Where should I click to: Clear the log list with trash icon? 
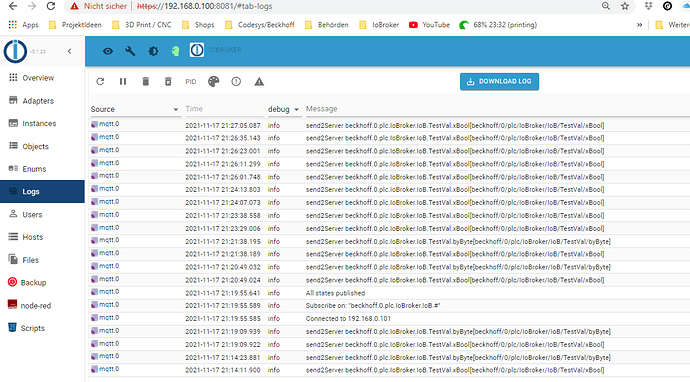[x=146, y=81]
